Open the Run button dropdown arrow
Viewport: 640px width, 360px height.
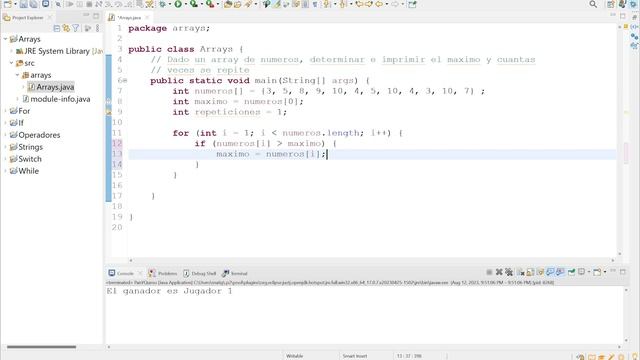185,4
